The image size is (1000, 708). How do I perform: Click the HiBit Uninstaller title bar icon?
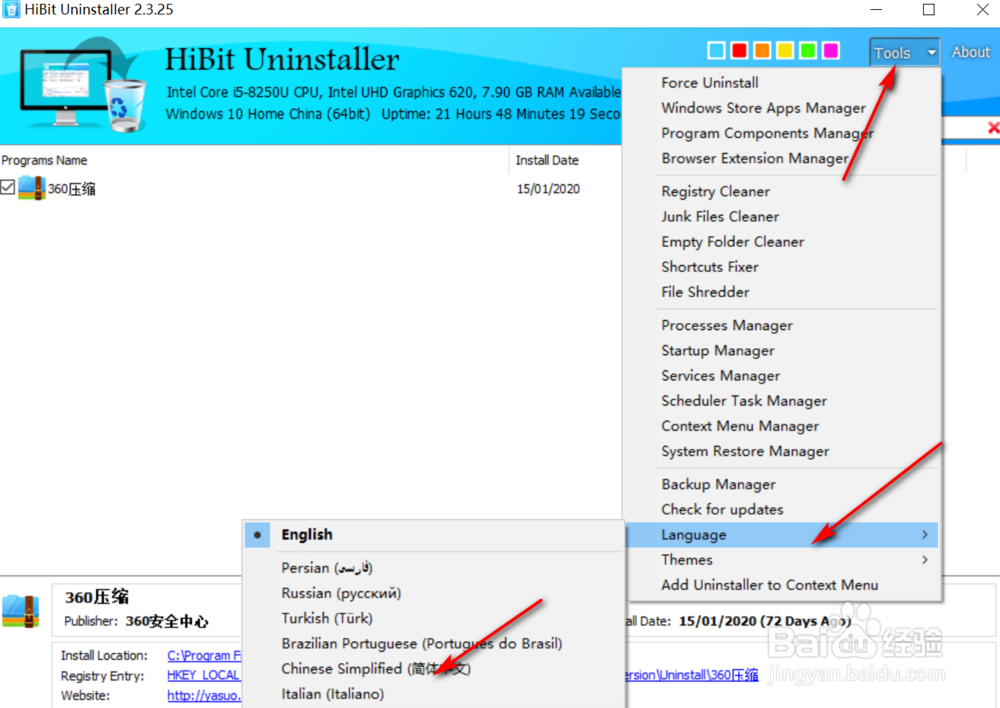click(11, 10)
